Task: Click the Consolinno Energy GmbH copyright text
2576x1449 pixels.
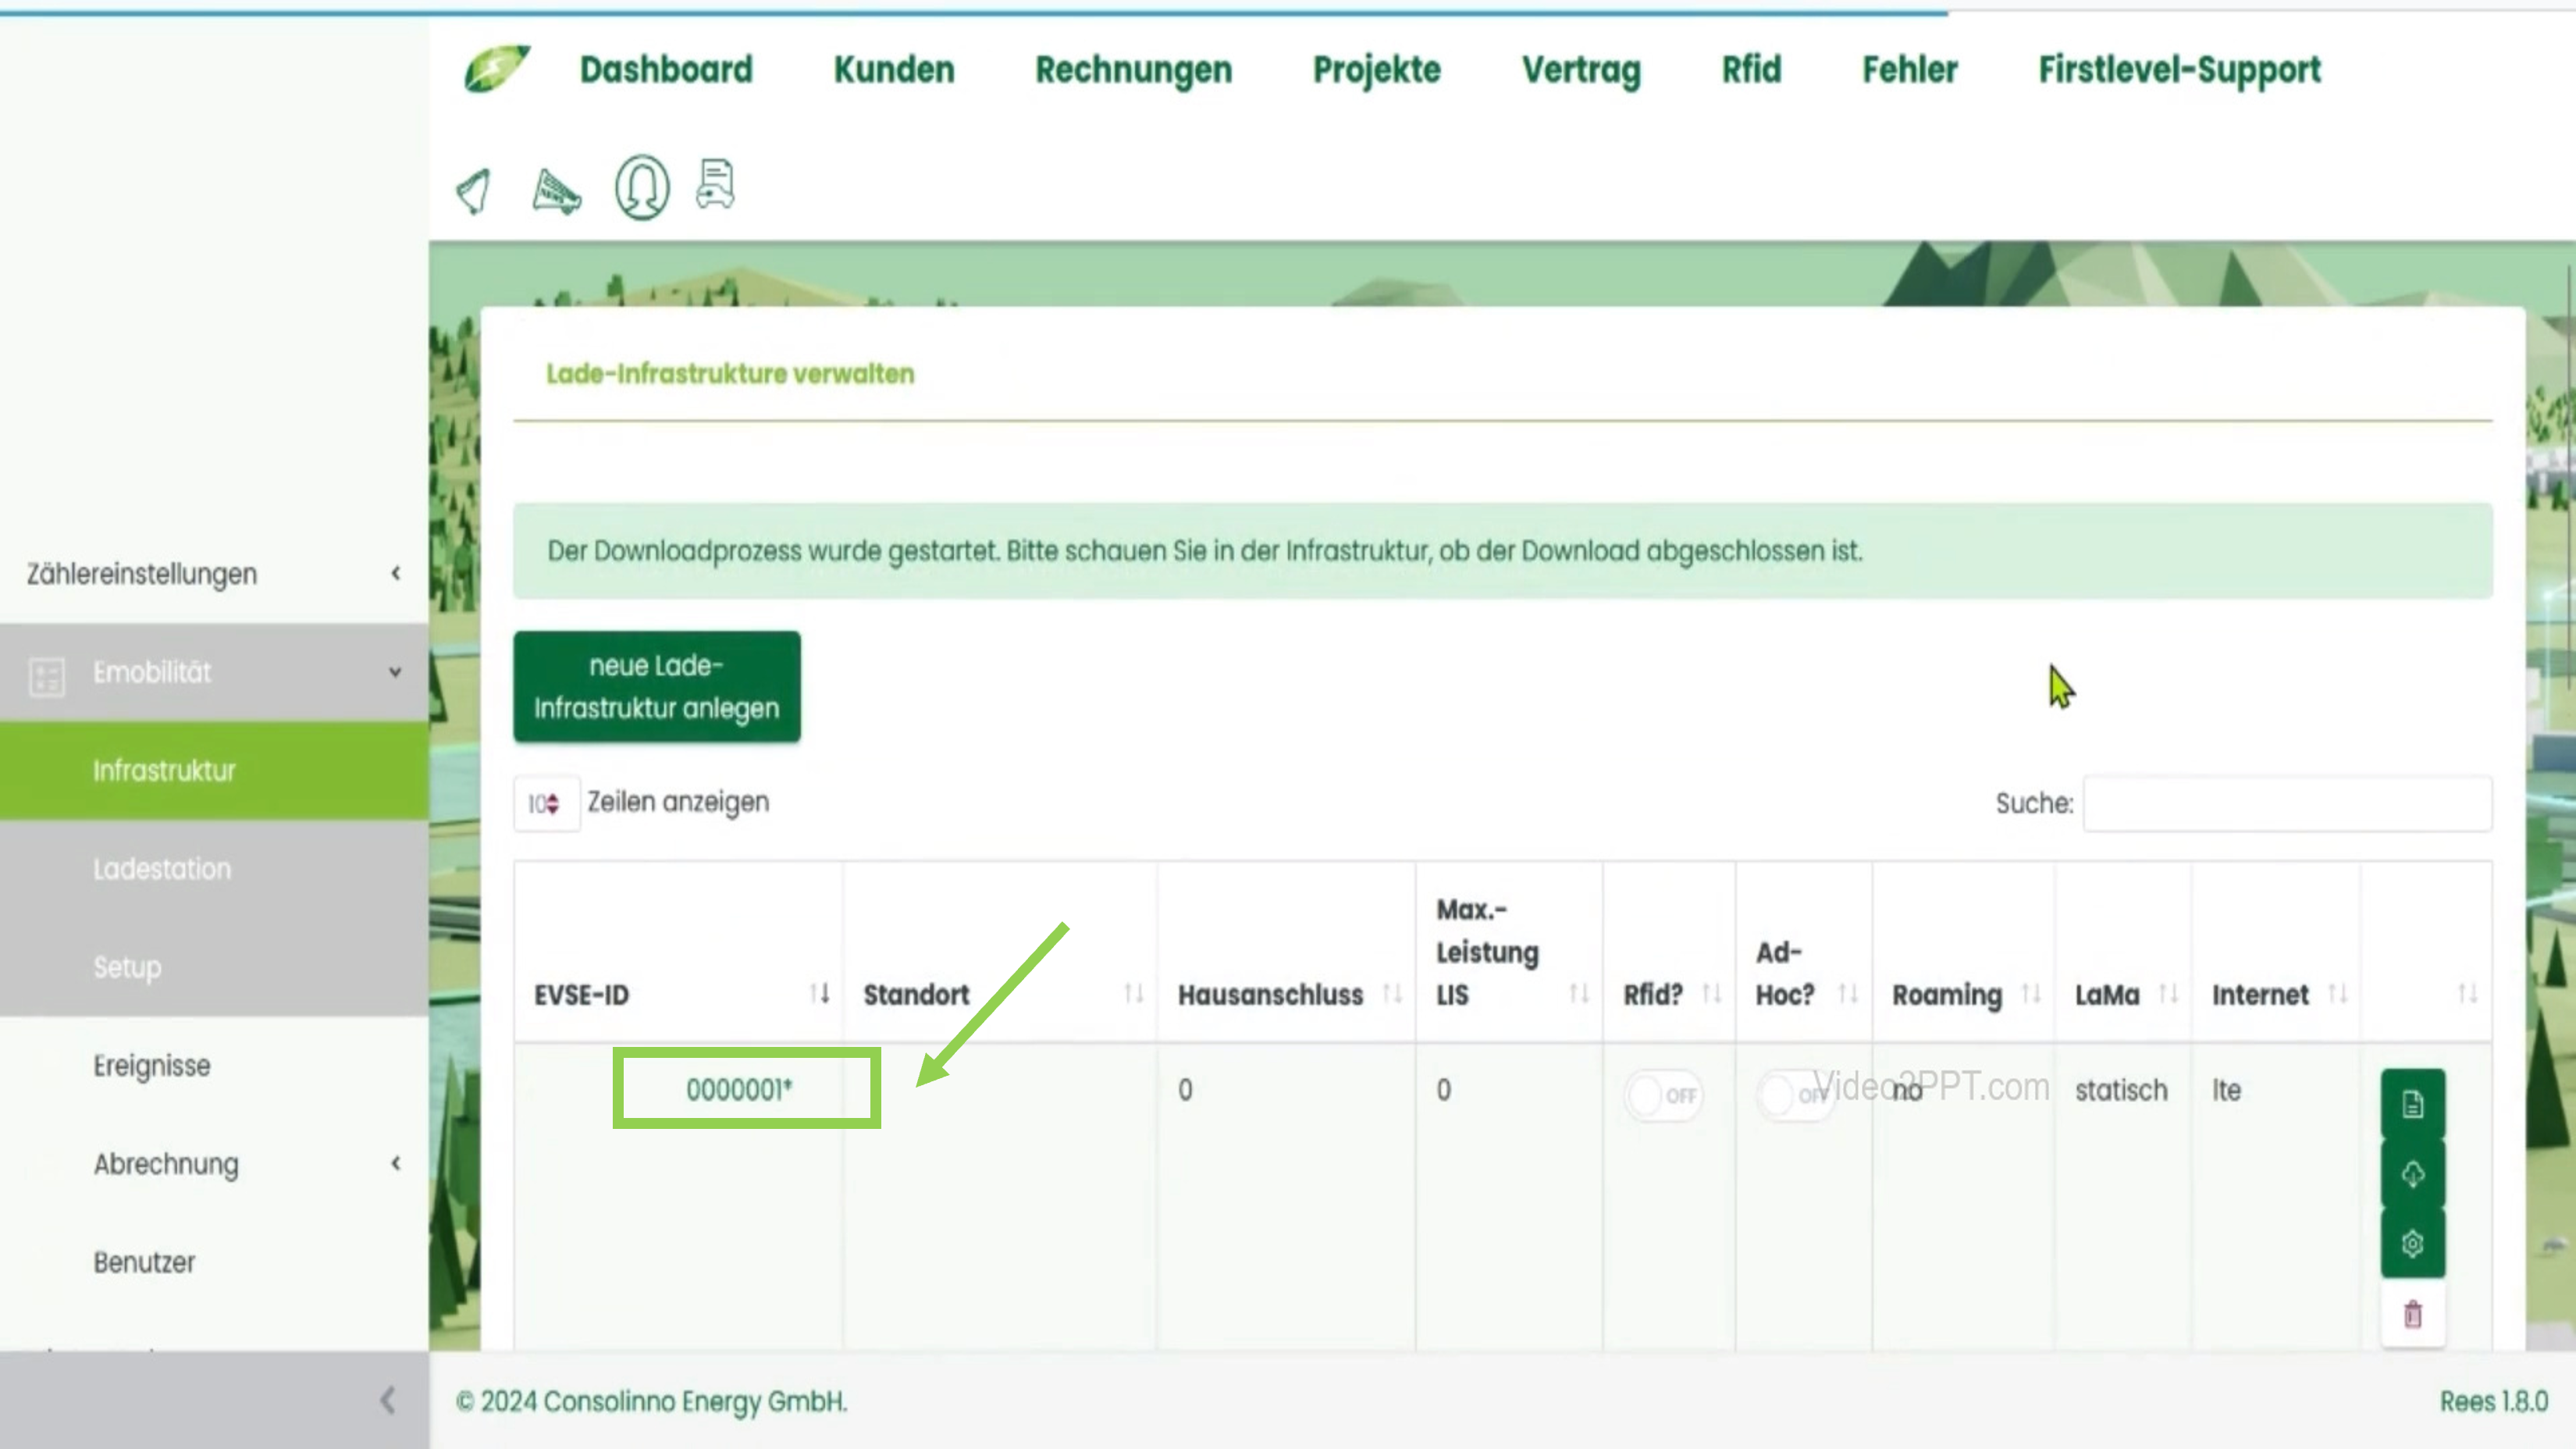Action: [651, 1401]
